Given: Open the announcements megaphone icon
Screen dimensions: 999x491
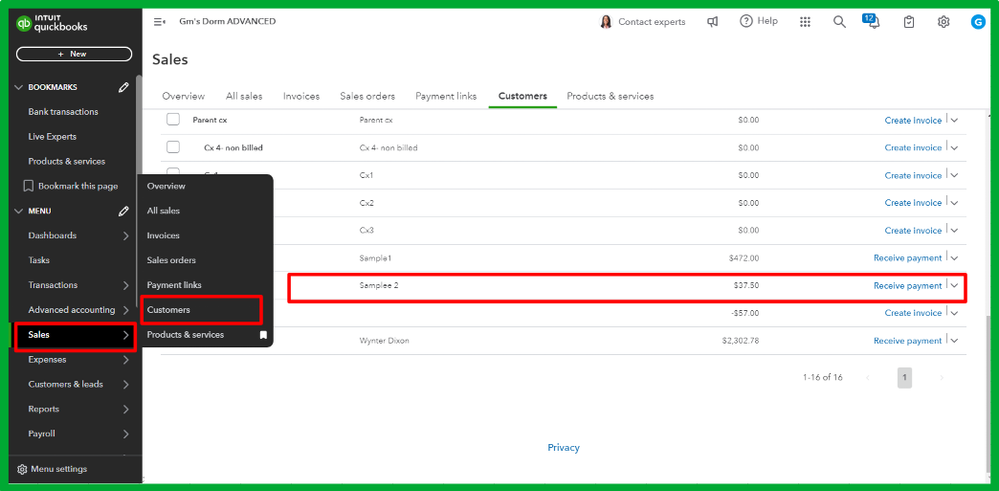Looking at the screenshot, I should click(x=712, y=22).
